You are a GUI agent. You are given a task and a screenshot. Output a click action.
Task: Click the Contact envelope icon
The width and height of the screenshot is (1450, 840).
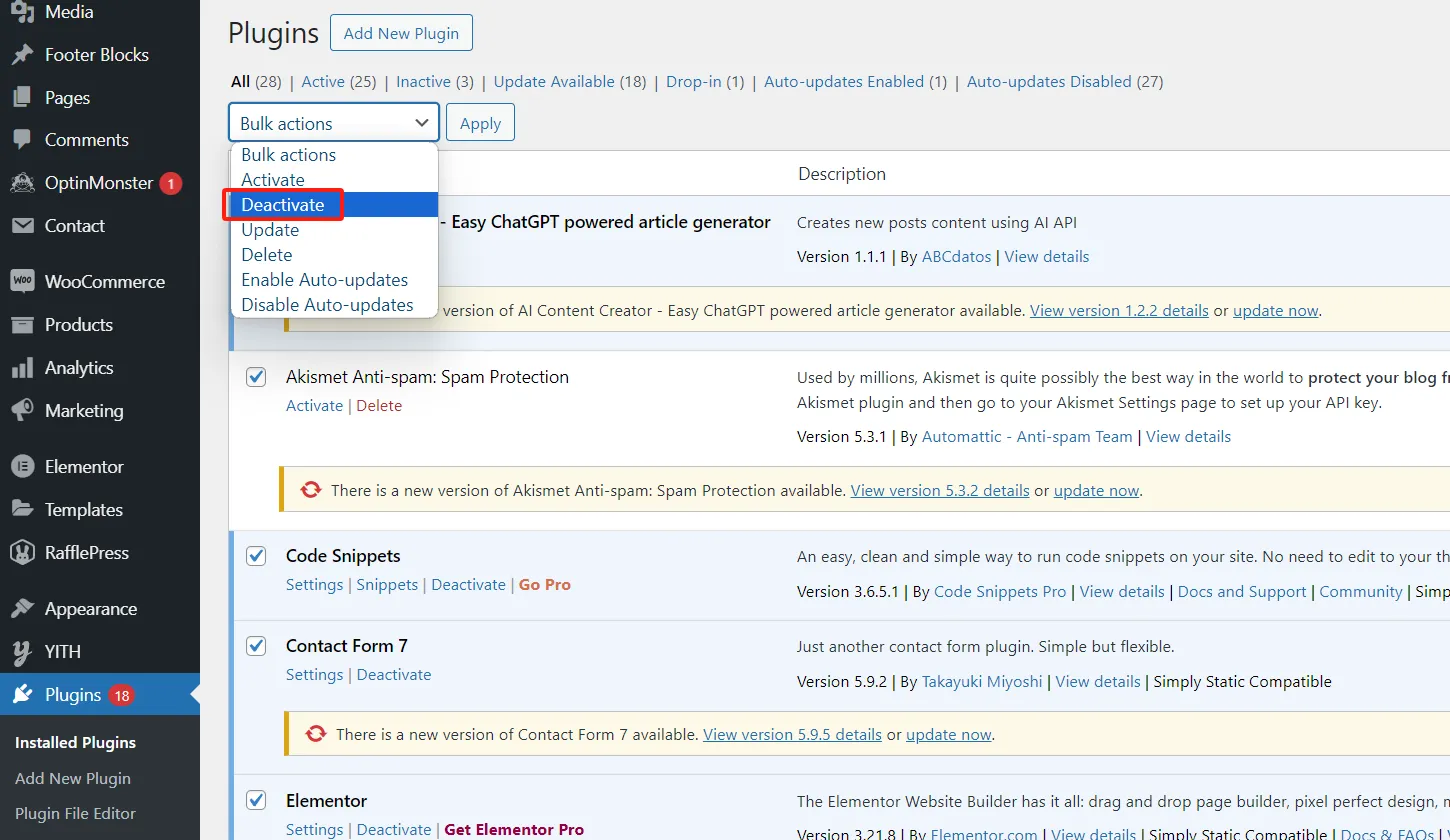22,226
